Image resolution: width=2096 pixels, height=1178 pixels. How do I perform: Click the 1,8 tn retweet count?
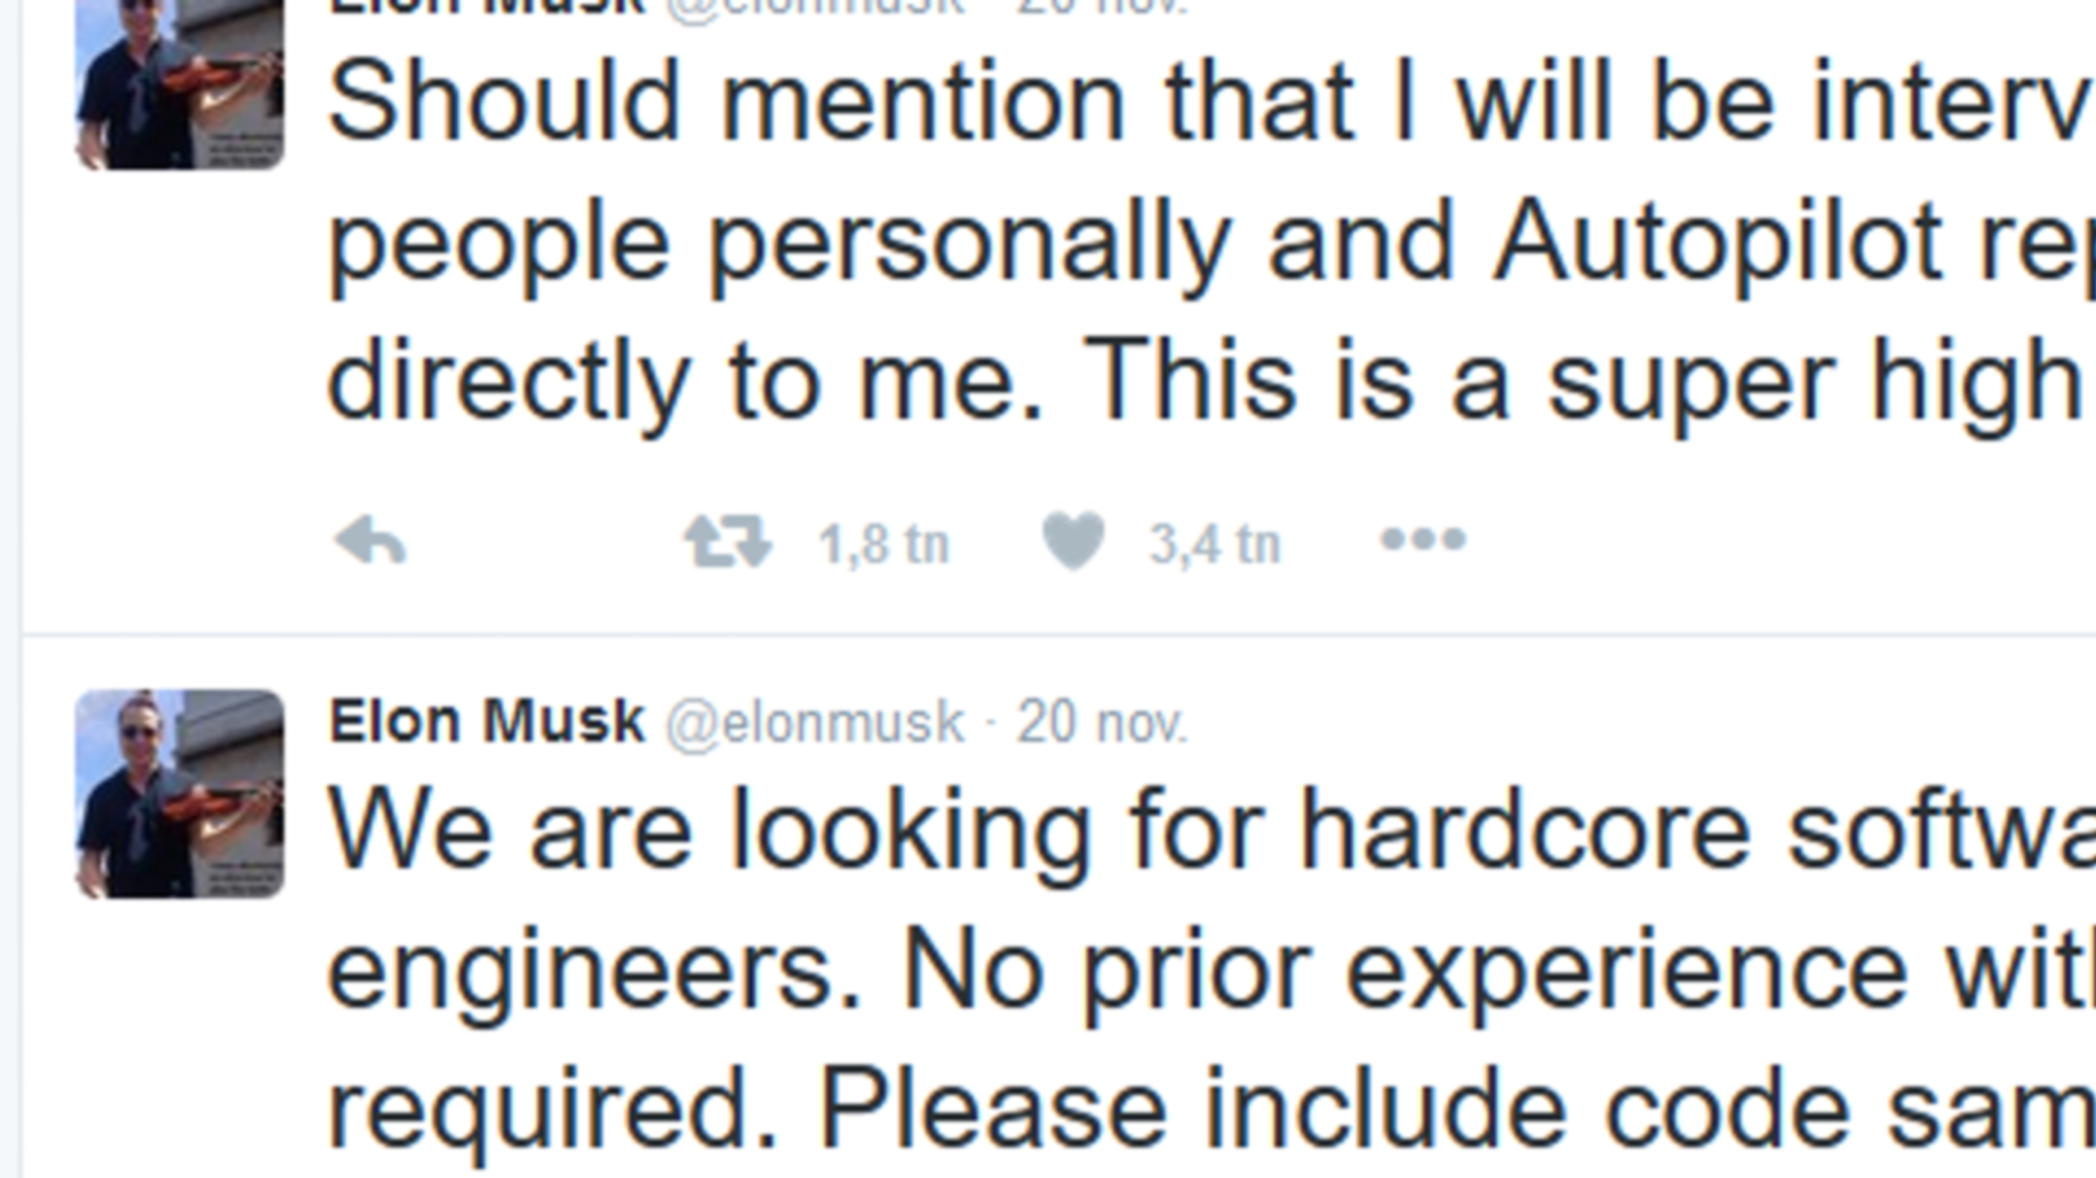coord(884,545)
